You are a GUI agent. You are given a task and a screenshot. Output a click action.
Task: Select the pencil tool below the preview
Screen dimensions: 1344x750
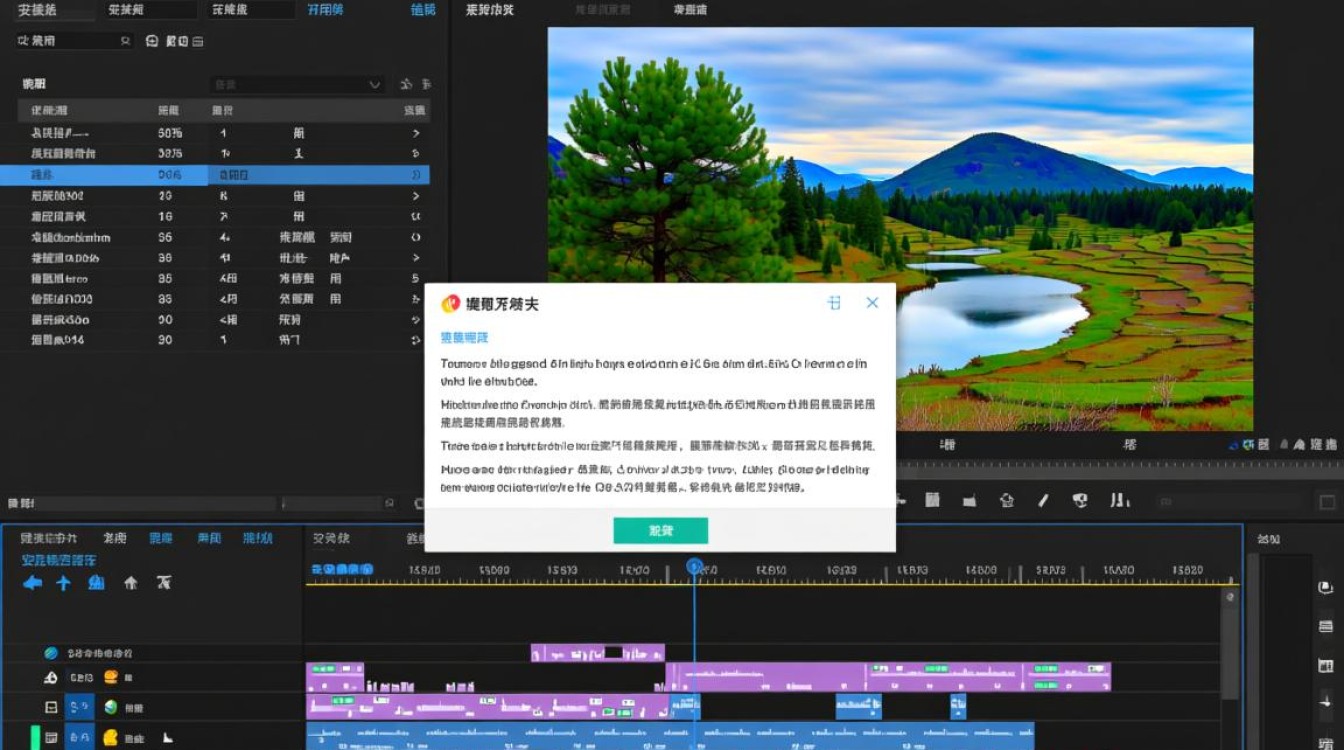[1043, 500]
